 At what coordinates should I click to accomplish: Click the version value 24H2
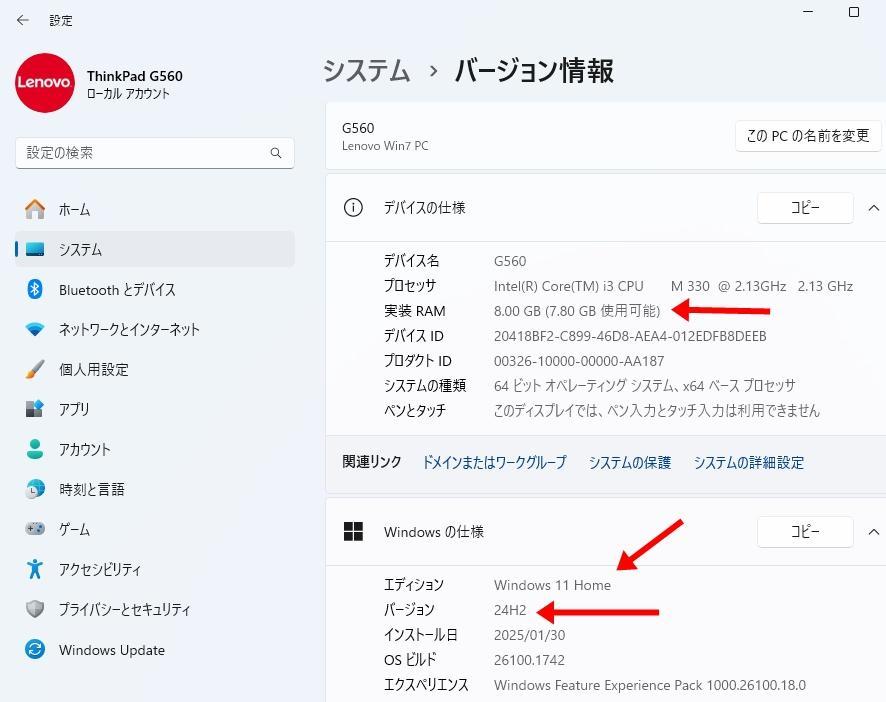[x=510, y=610]
